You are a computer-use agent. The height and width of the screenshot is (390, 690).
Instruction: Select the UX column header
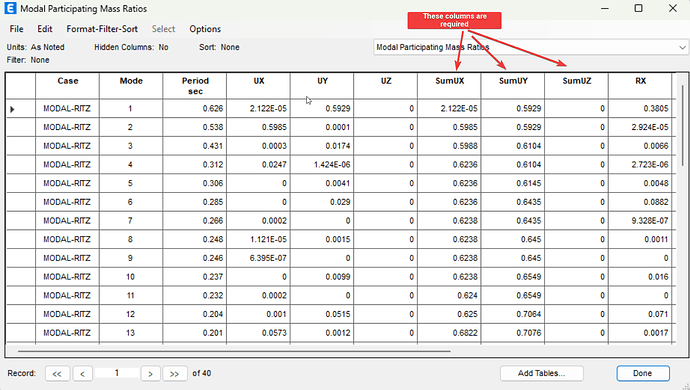pos(259,86)
